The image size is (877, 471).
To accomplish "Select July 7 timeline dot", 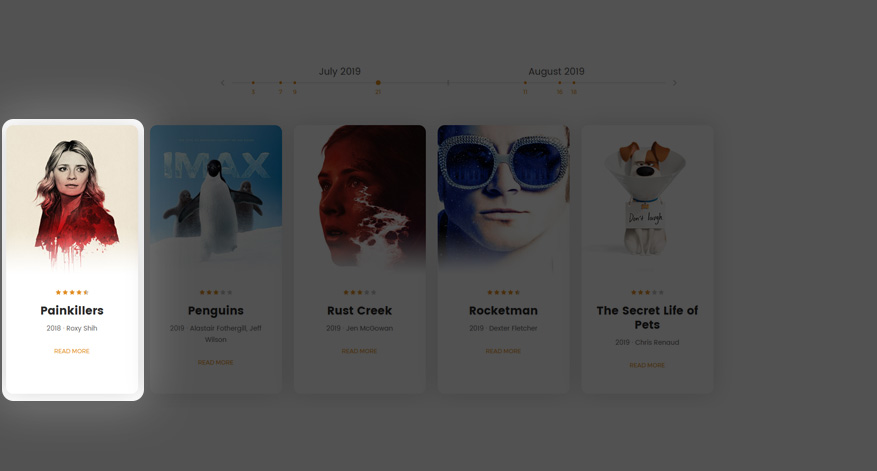I will pyautogui.click(x=280, y=83).
